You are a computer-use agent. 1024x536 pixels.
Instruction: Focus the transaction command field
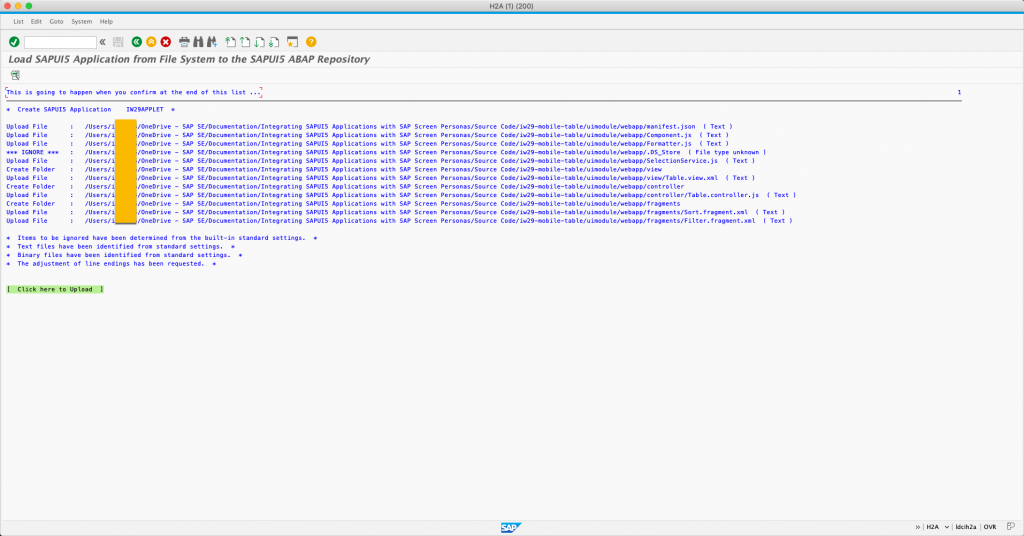point(60,42)
